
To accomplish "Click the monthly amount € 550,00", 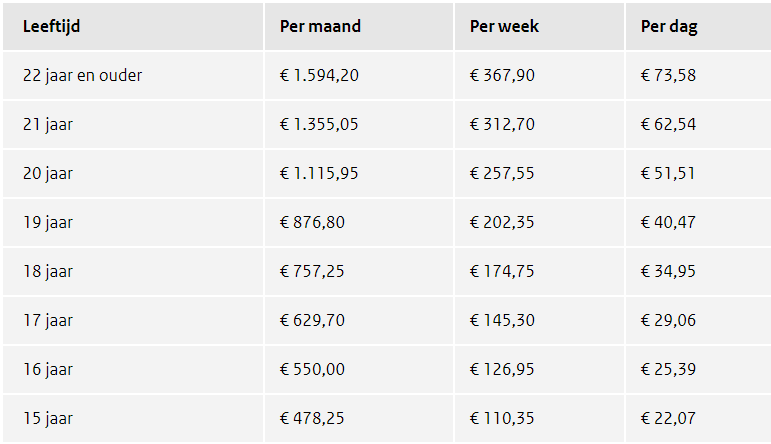I will click(x=312, y=370).
